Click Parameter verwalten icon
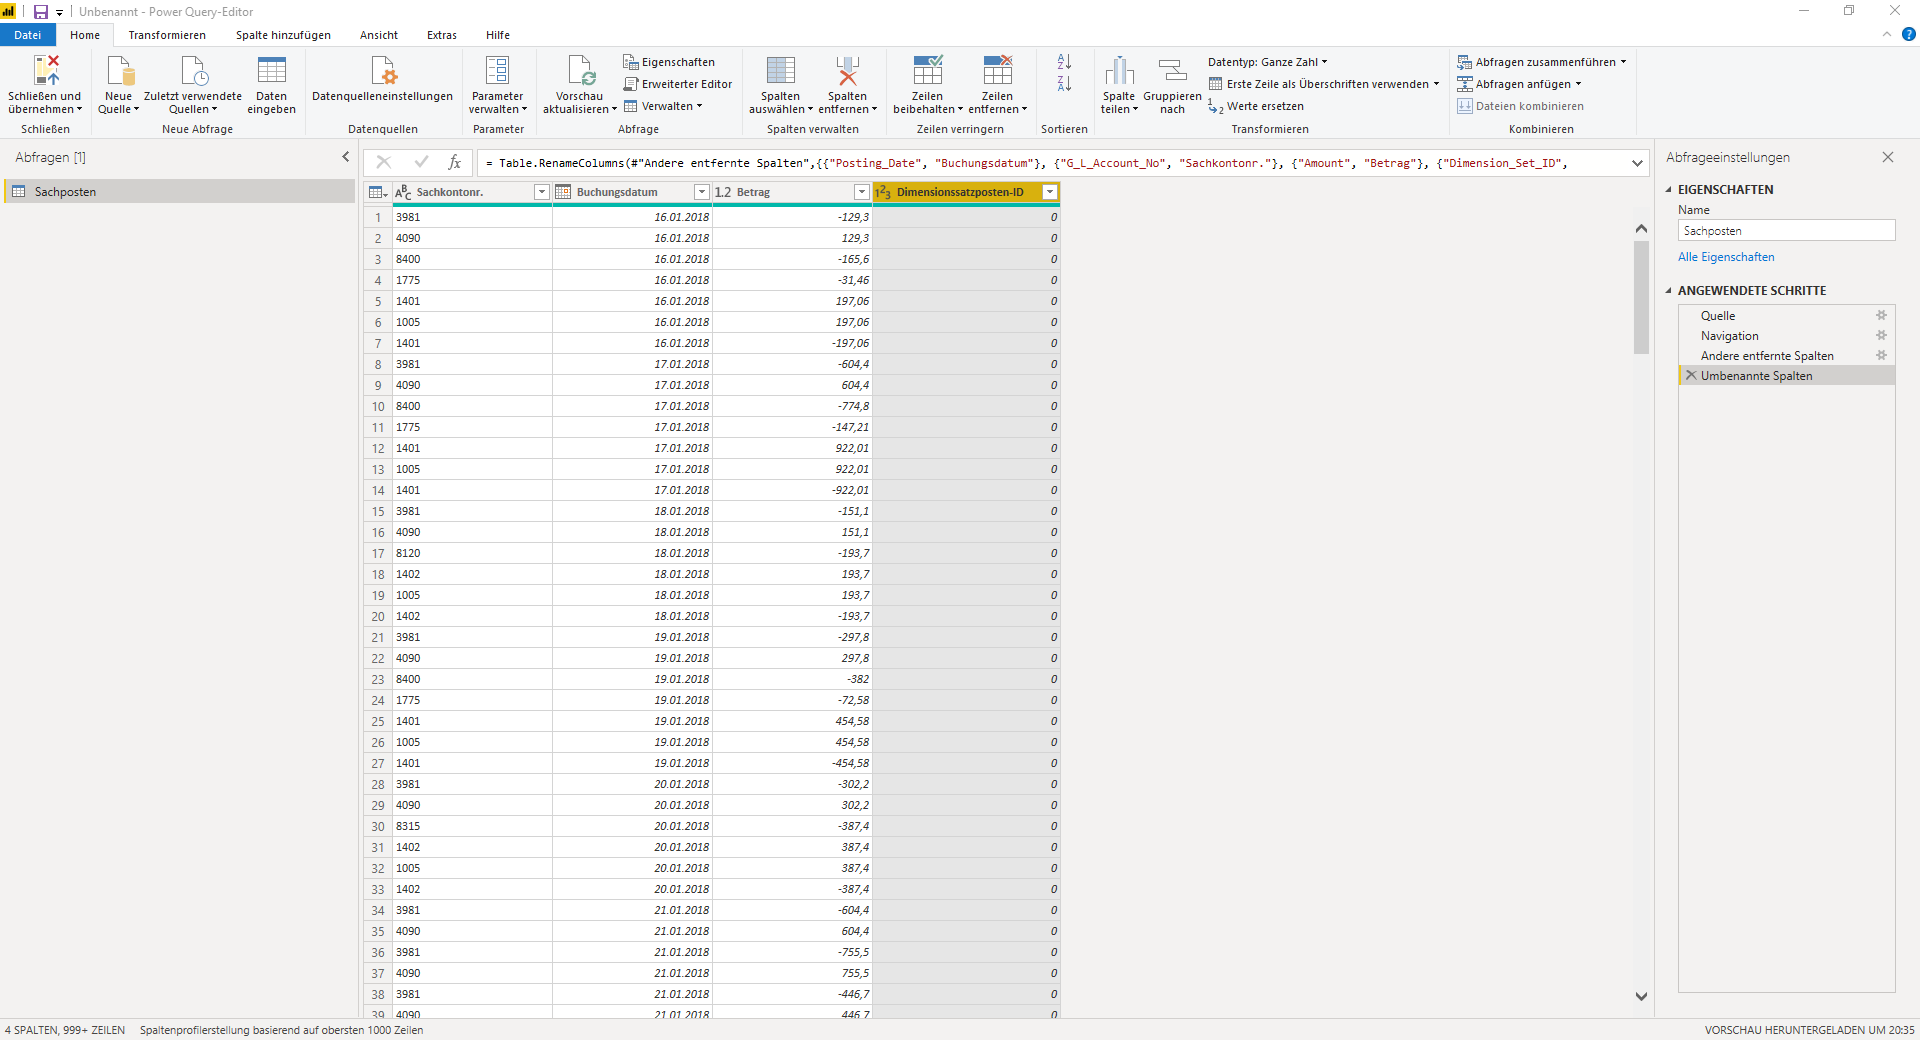Image resolution: width=1920 pixels, height=1040 pixels. click(x=497, y=70)
